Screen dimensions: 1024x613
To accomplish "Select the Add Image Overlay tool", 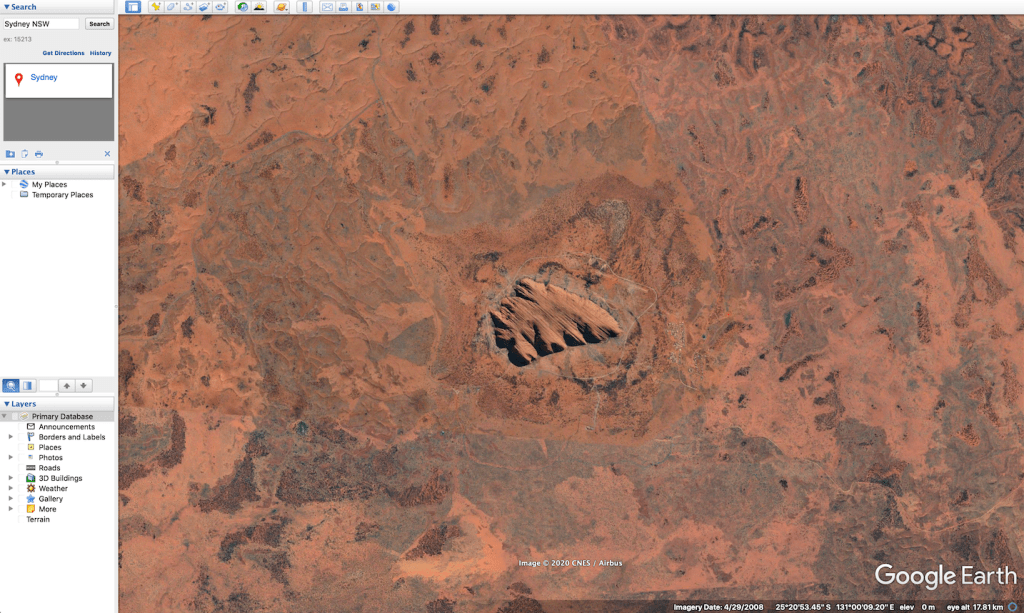I will tap(204, 7).
